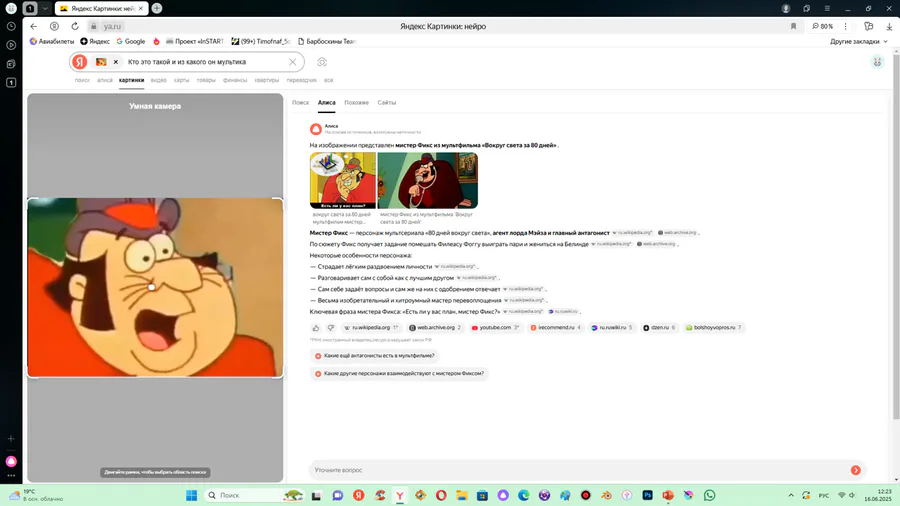Viewport: 900px width, 506px height.
Task: Open a new tab with the plus button
Action: click(x=157, y=8)
